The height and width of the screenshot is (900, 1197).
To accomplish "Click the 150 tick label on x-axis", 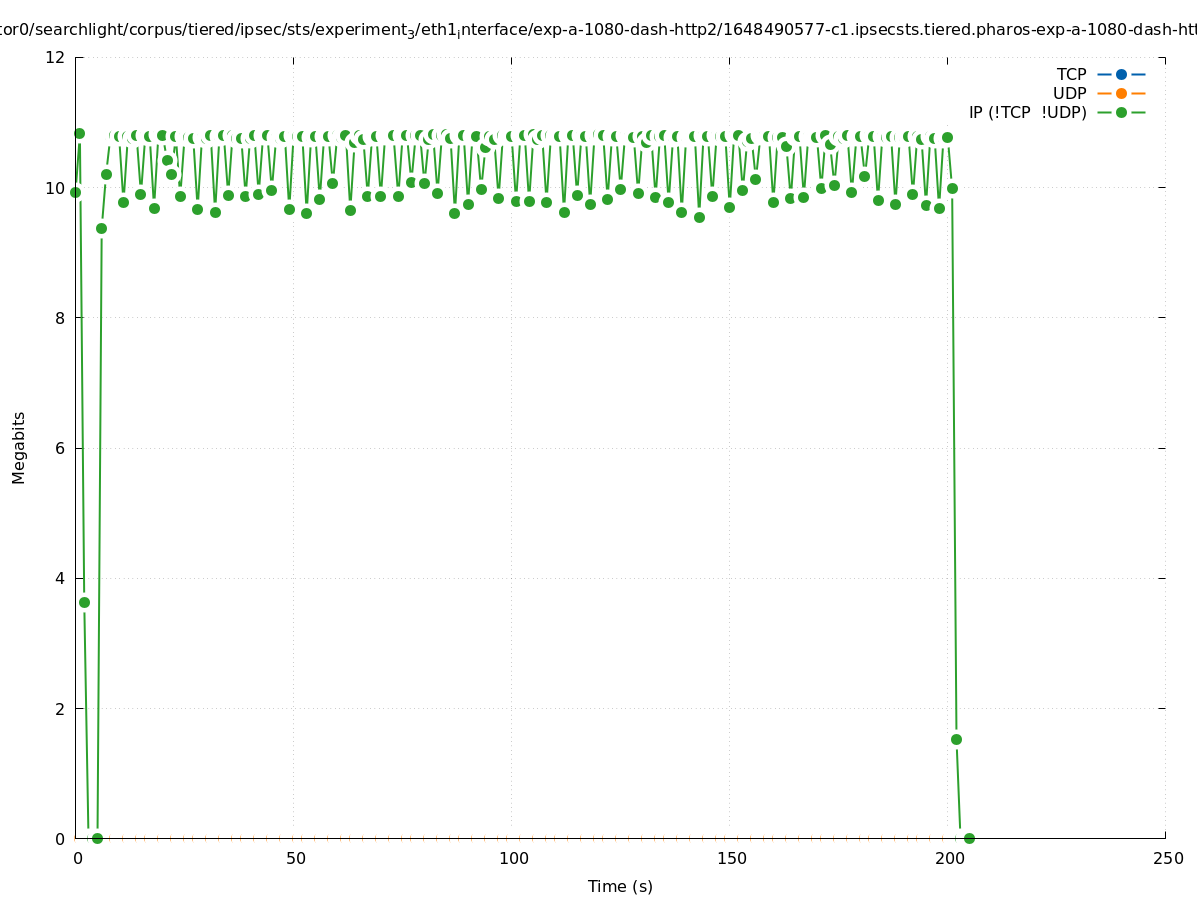I will pyautogui.click(x=731, y=858).
